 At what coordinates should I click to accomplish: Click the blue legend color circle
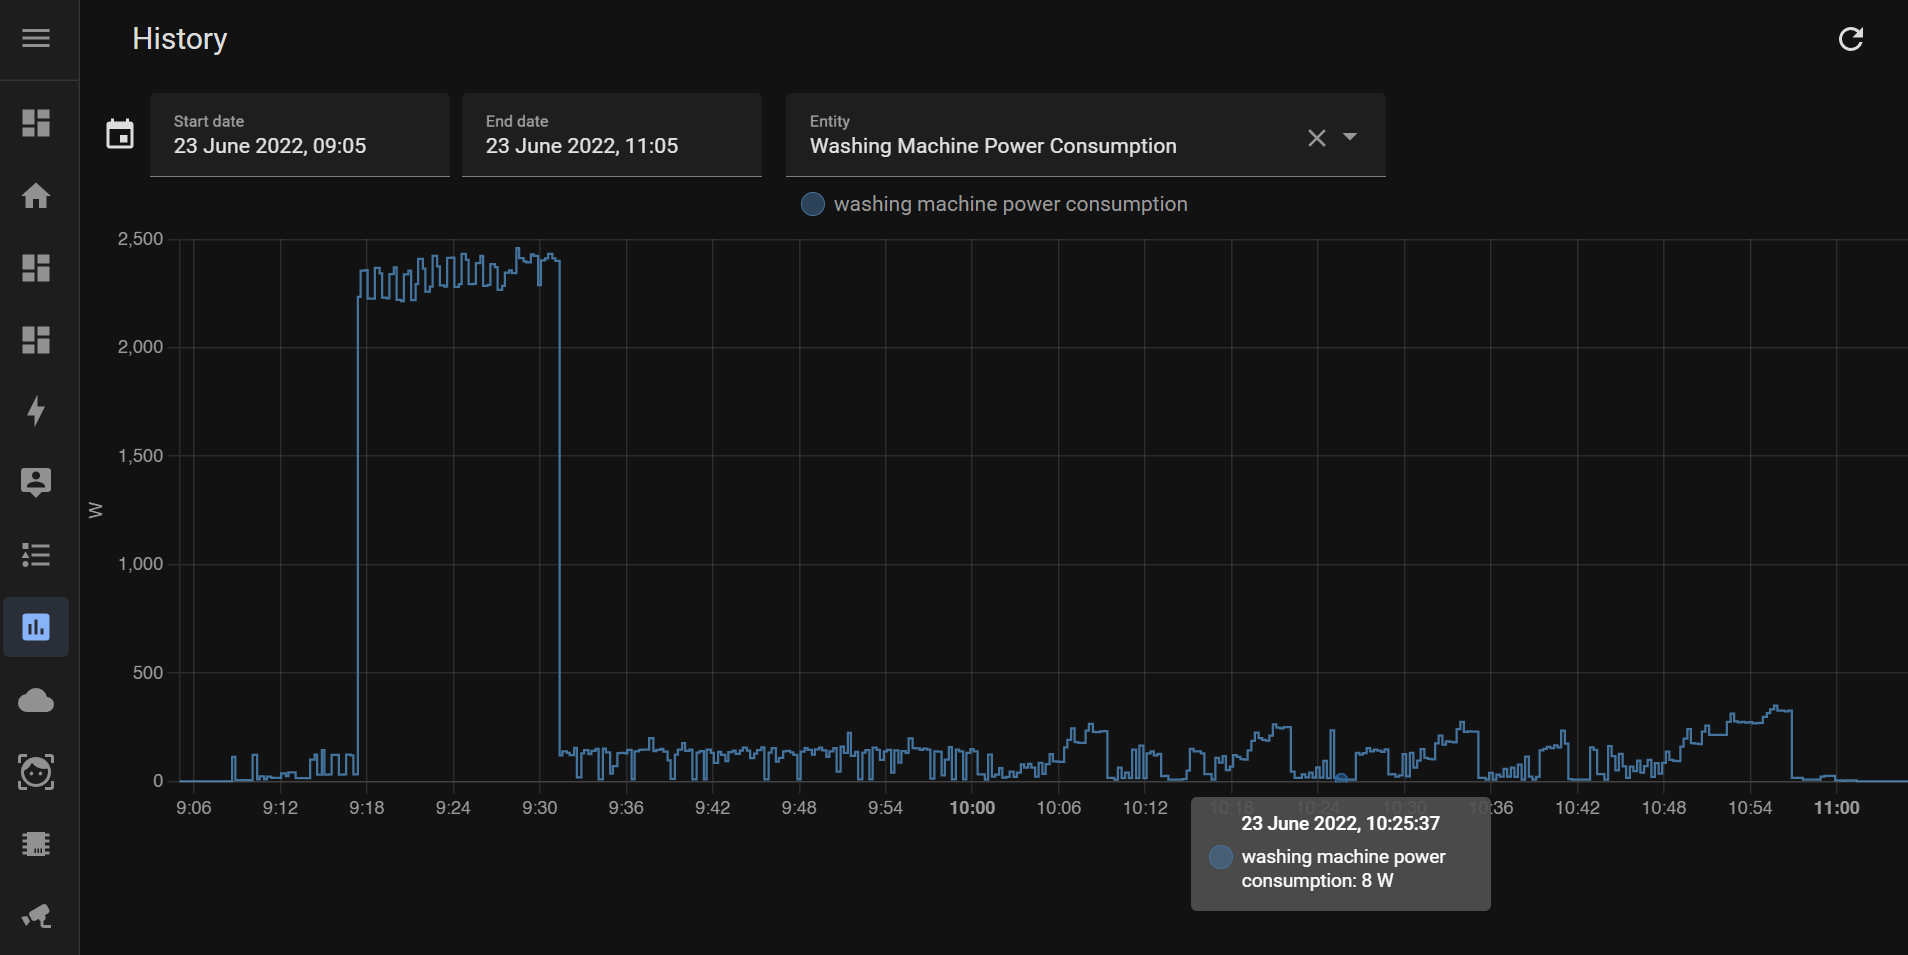tap(813, 204)
